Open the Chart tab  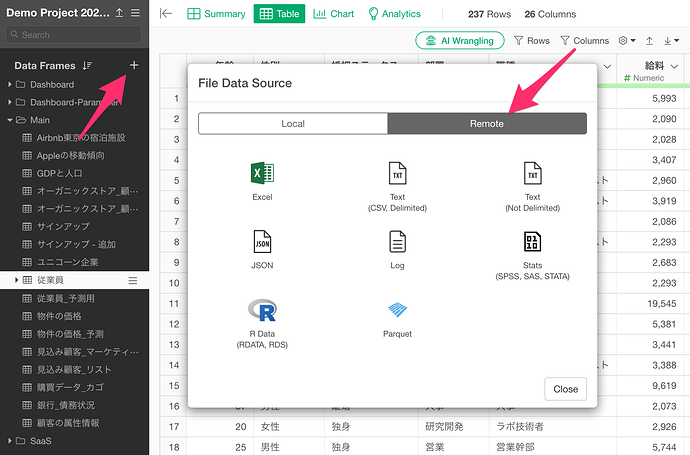click(x=334, y=14)
